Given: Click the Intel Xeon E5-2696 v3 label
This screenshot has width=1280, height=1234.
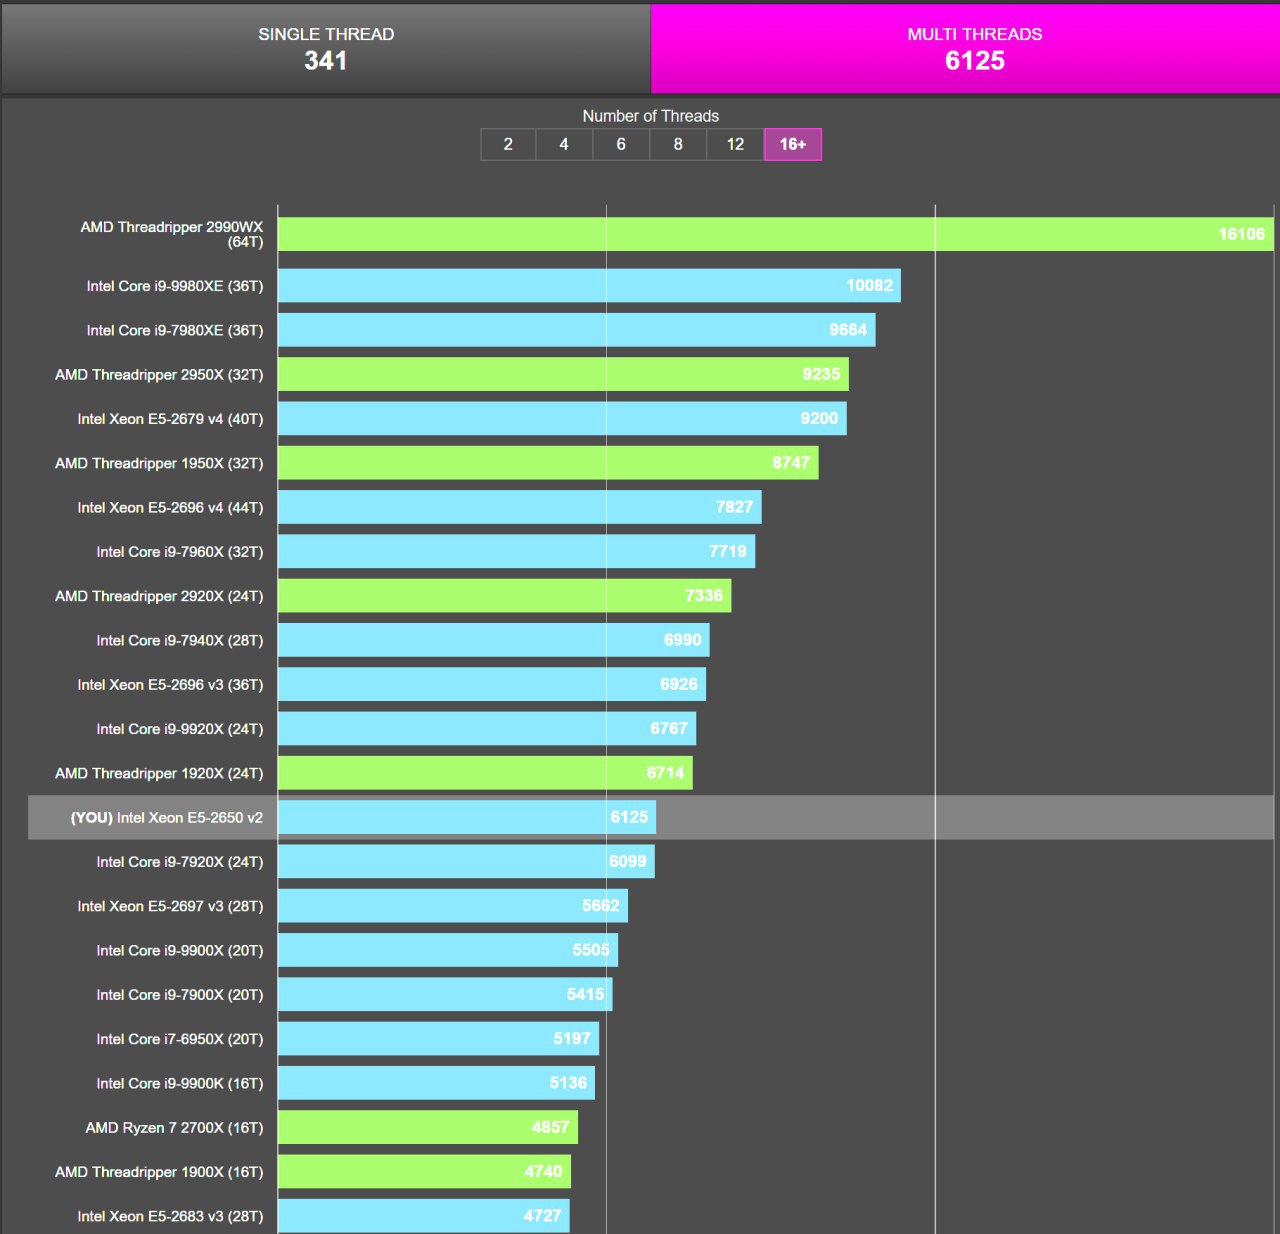Looking at the screenshot, I should 171,685.
